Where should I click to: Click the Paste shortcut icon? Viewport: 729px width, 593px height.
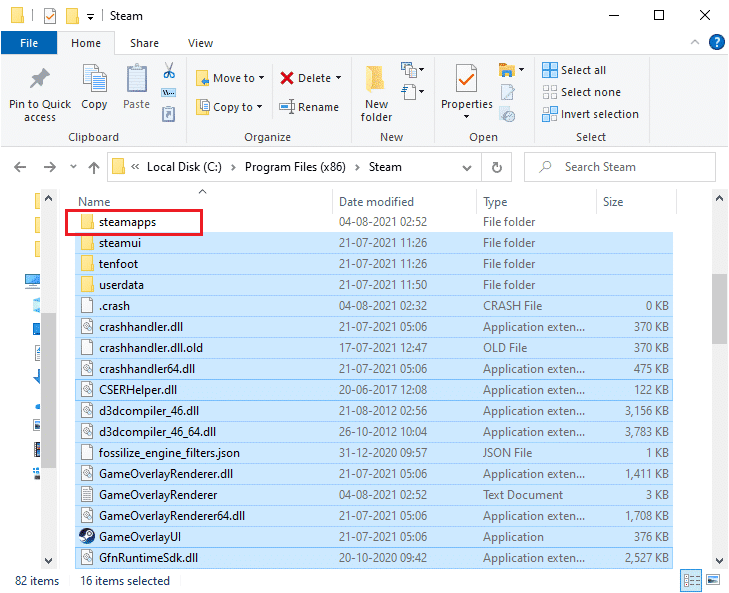pyautogui.click(x=168, y=113)
